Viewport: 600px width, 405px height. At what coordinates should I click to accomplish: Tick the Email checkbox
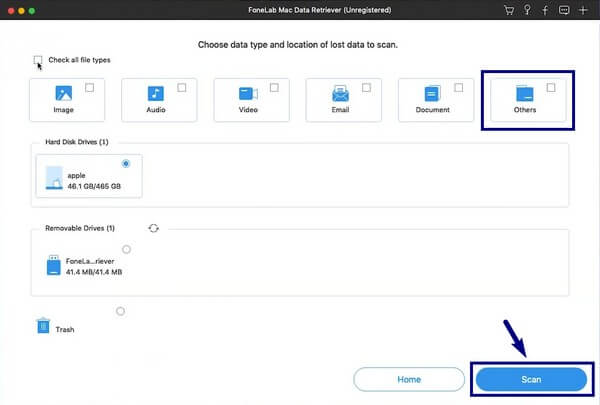pyautogui.click(x=366, y=88)
